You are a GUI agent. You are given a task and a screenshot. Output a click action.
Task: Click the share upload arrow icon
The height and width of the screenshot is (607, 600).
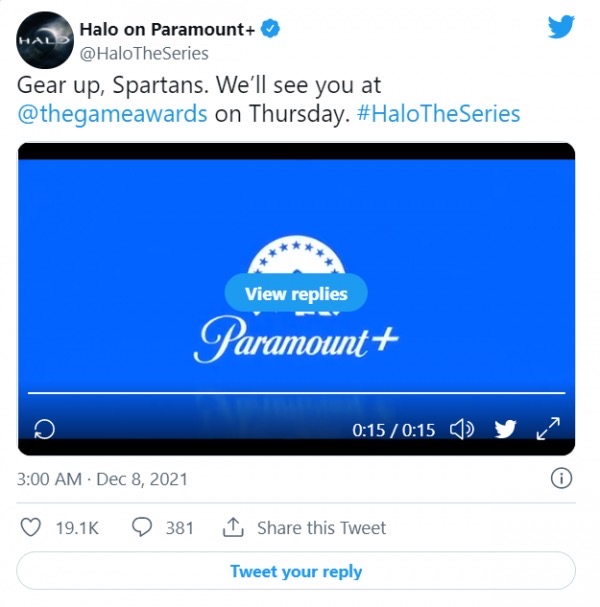pos(233,527)
